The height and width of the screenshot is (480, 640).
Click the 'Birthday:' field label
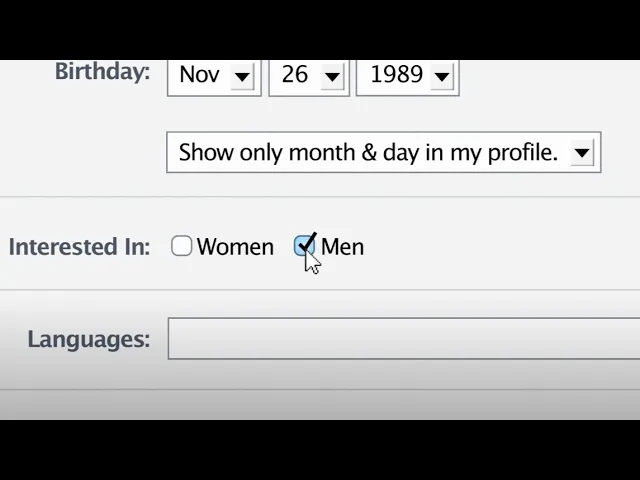(x=102, y=72)
